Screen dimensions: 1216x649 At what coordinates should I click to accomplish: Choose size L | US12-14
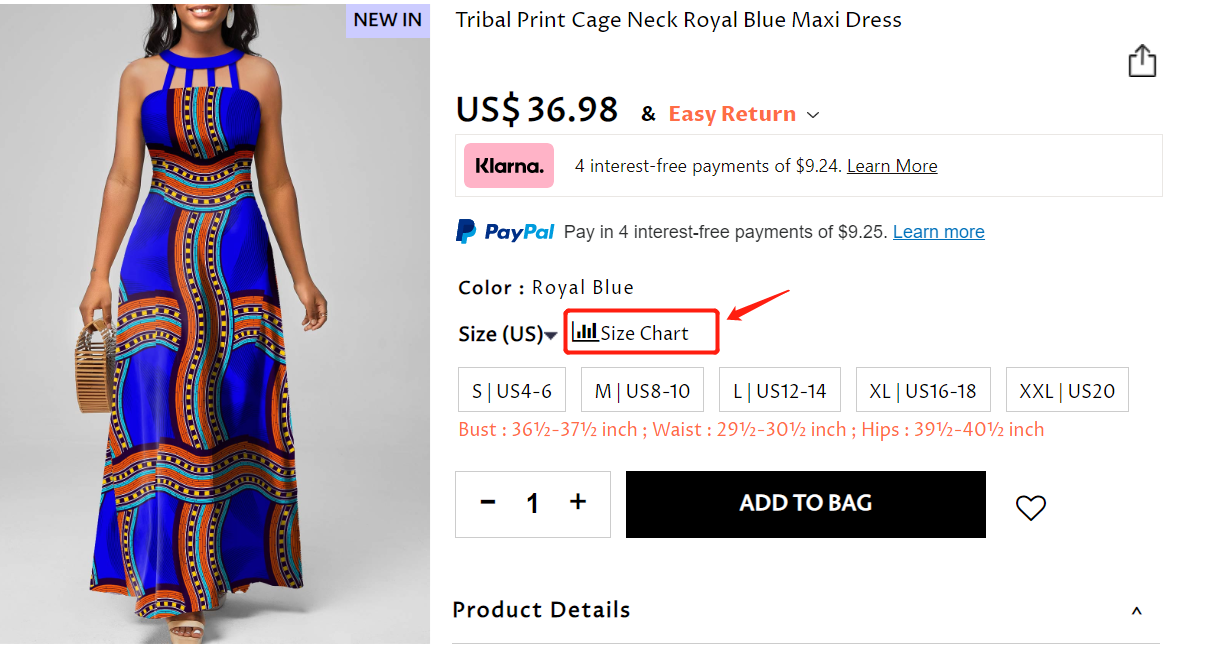tap(780, 391)
